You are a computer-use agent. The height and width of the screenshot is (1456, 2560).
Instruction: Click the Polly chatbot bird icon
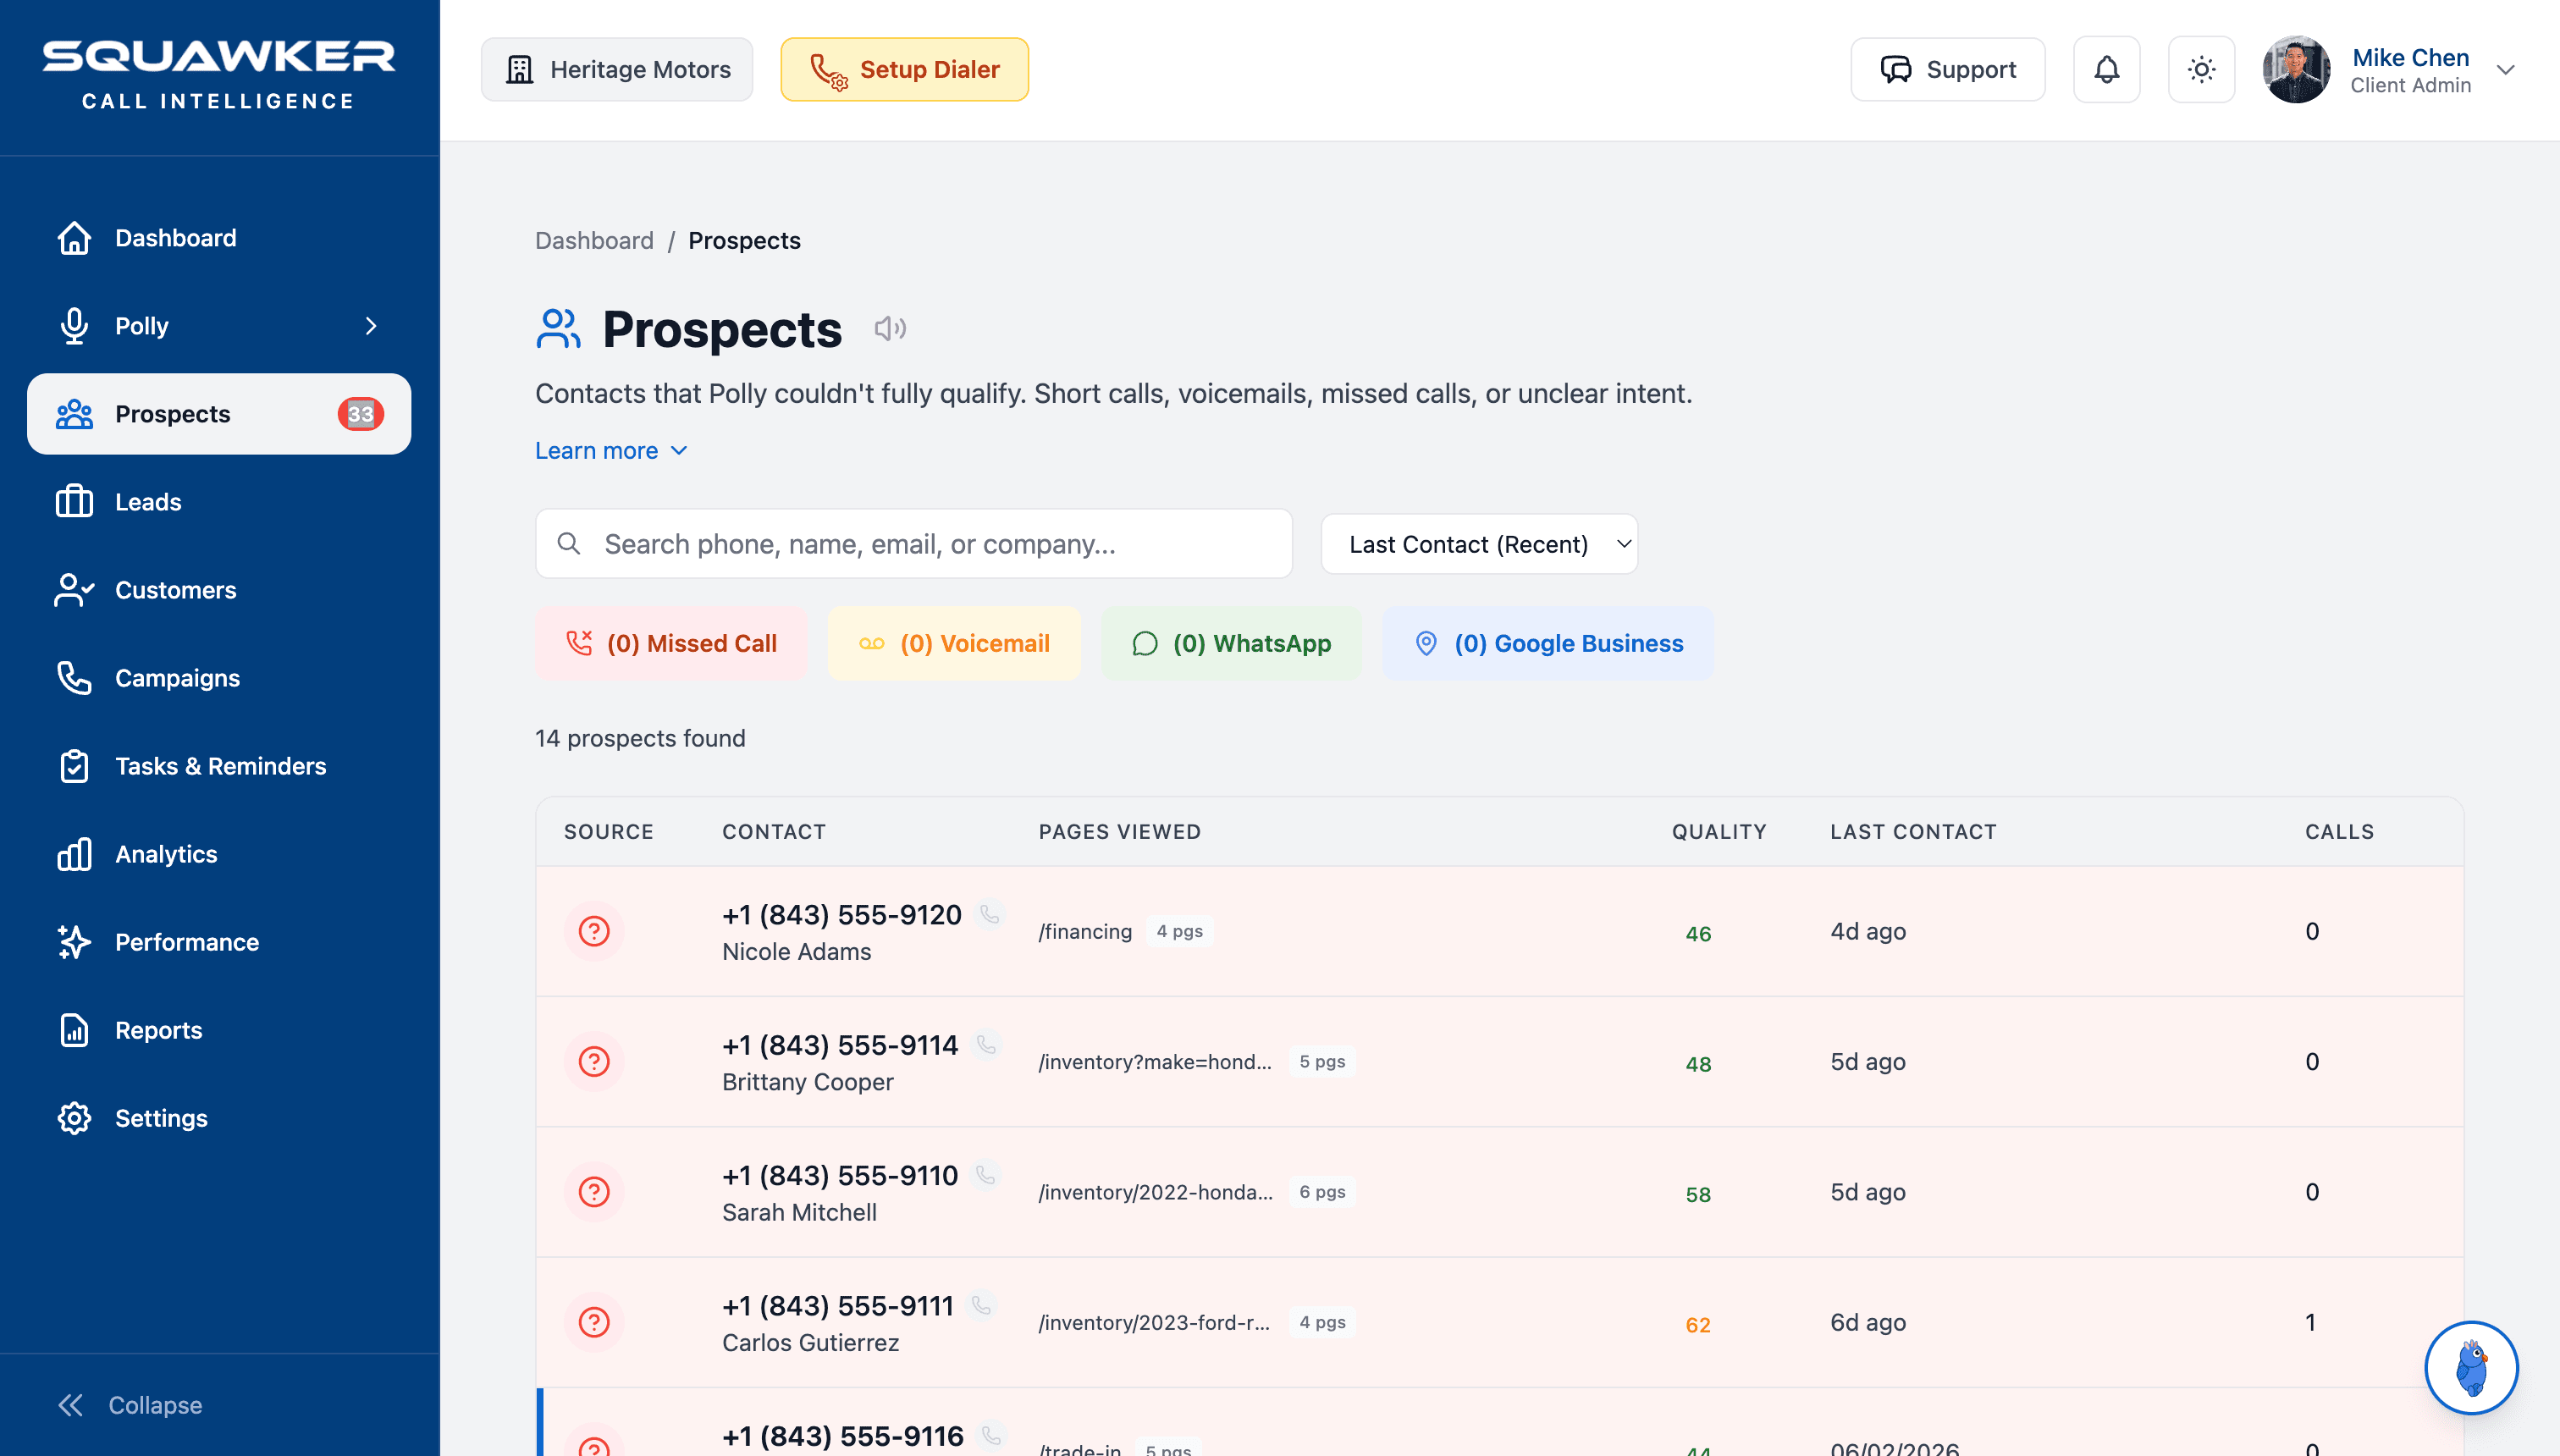[2471, 1368]
